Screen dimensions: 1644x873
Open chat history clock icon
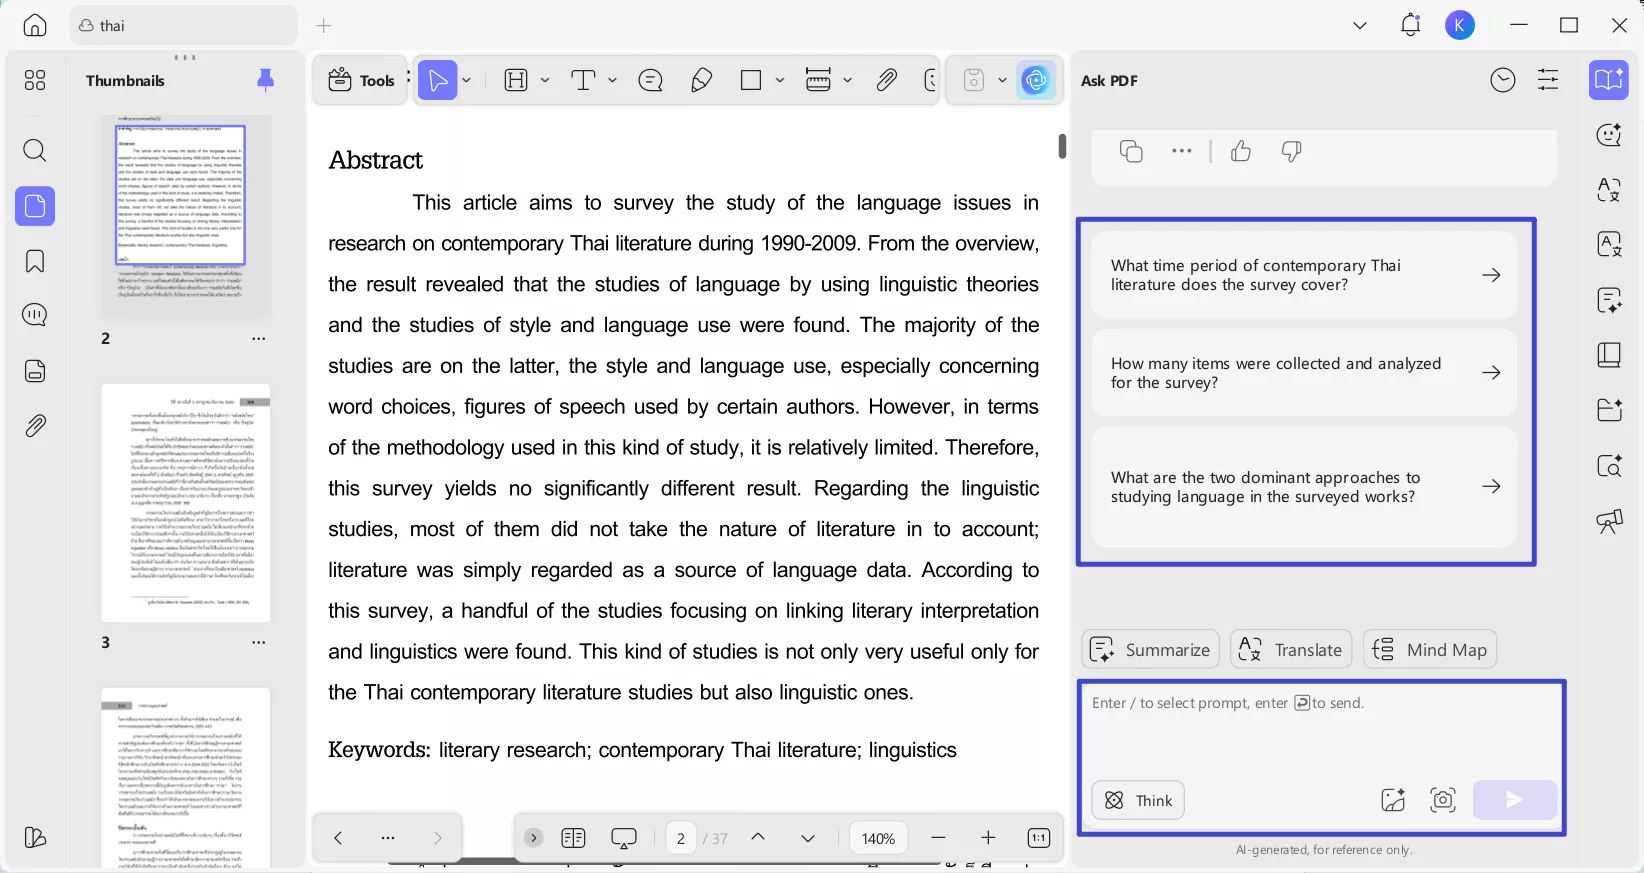[x=1503, y=80]
